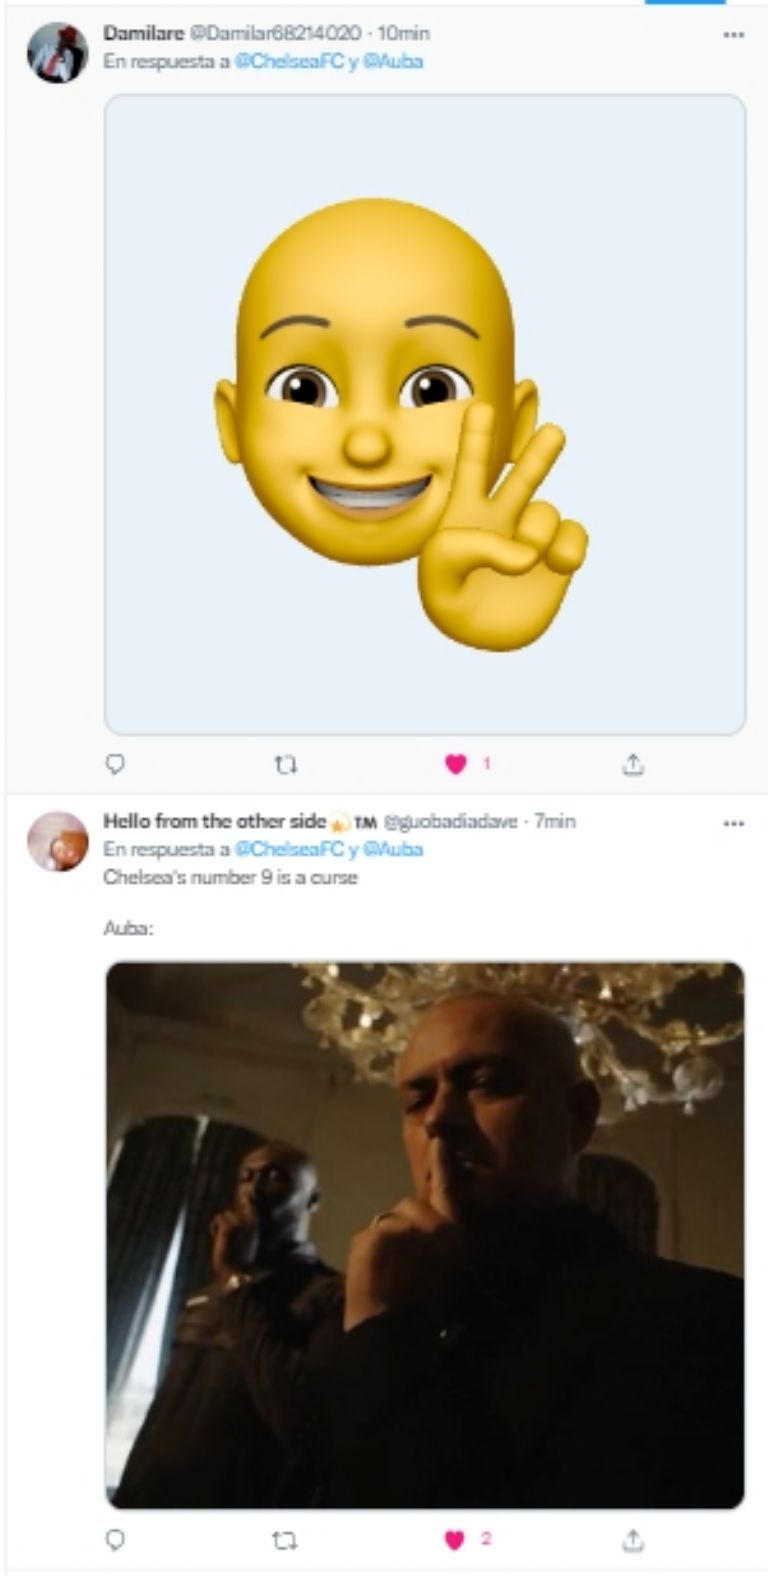768x1576 pixels.
Task: Open @ChelseaFC mention in guobadiadave's reply
Action: coord(289,849)
